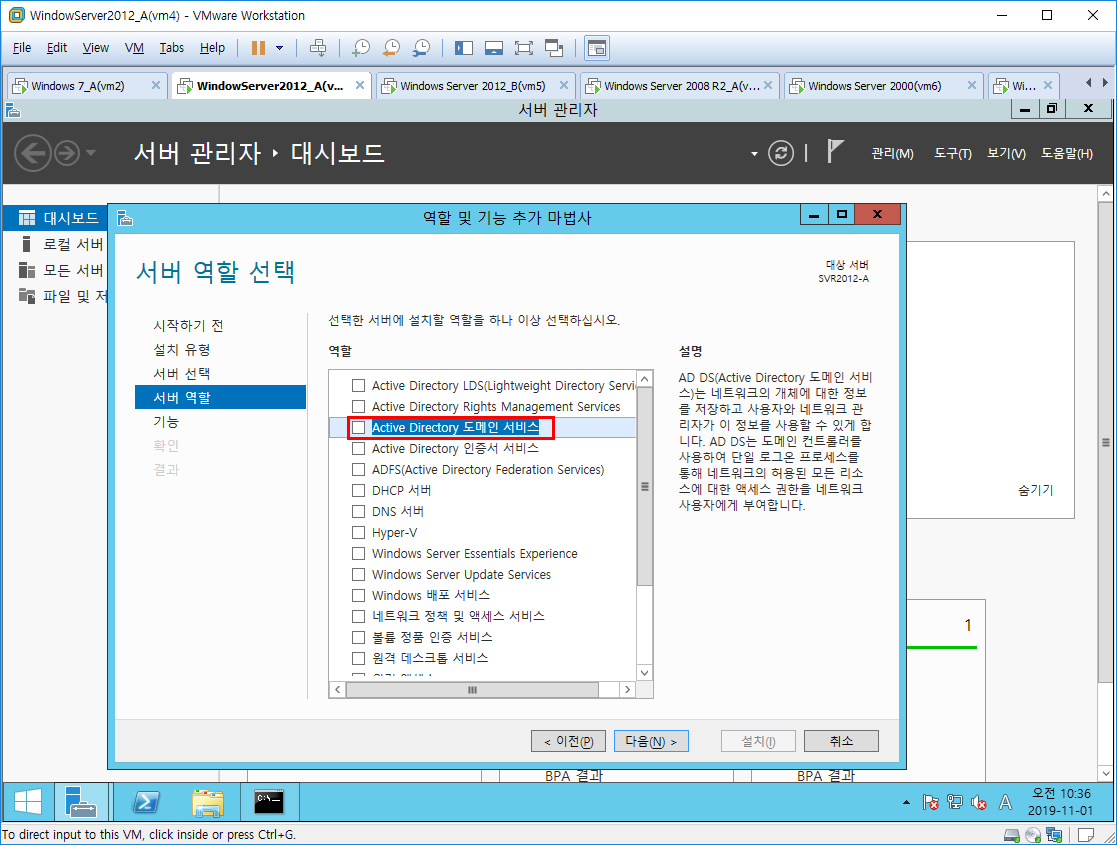Click the 취소 button in the wizard

pyautogui.click(x=841, y=742)
